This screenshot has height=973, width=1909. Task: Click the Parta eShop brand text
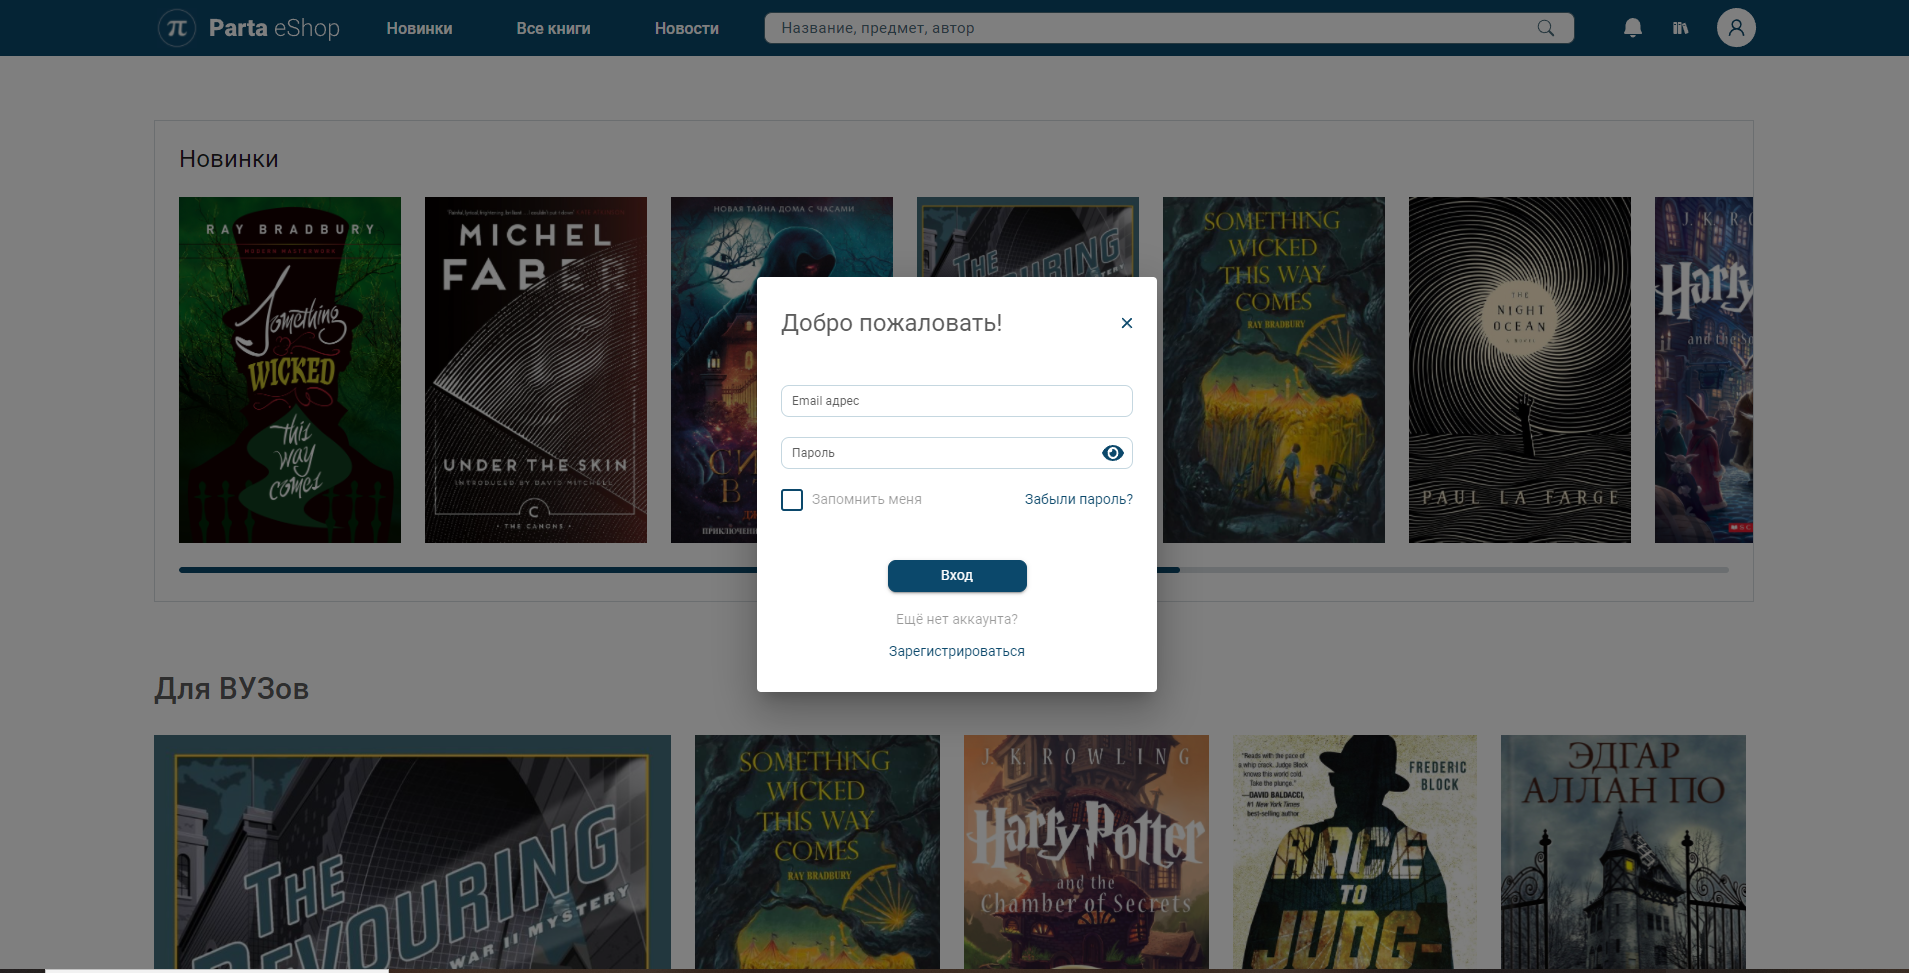[274, 28]
